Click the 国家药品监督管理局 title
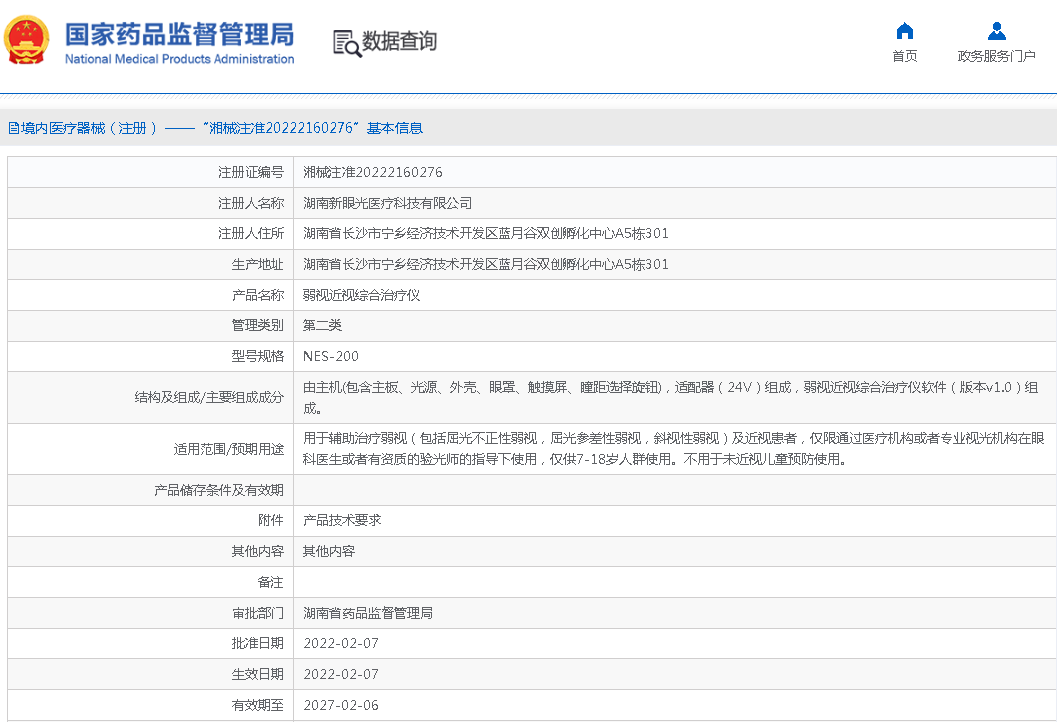 (179, 34)
